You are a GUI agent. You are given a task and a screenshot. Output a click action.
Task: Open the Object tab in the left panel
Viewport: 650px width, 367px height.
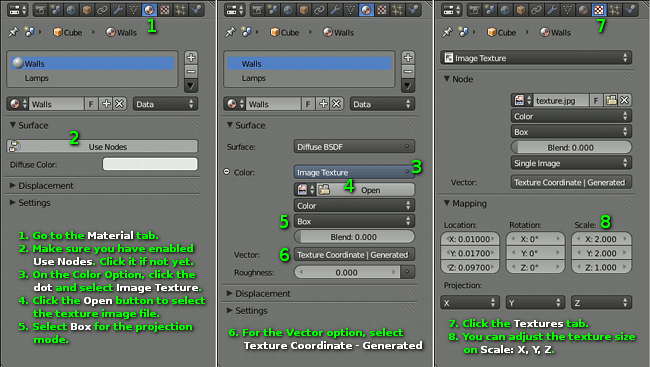[x=87, y=10]
